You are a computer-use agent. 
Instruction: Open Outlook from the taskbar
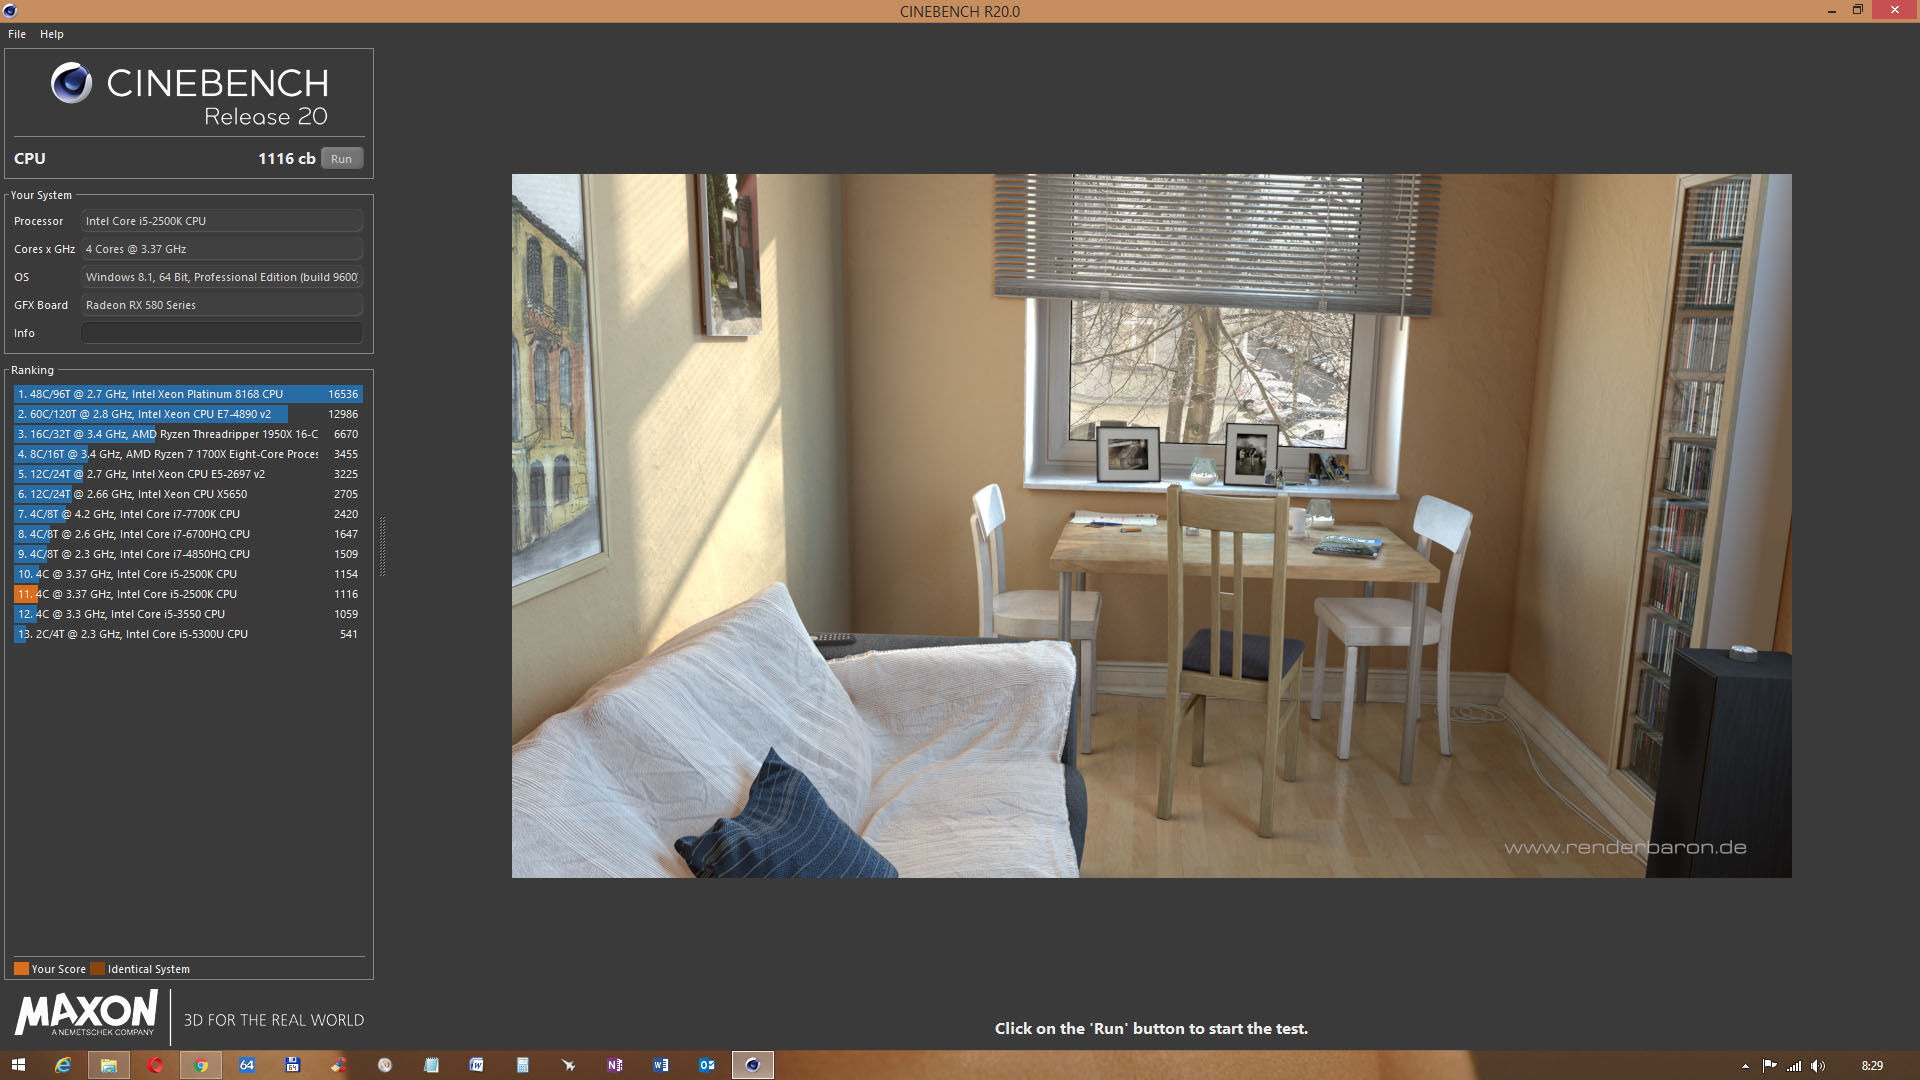[707, 1065]
